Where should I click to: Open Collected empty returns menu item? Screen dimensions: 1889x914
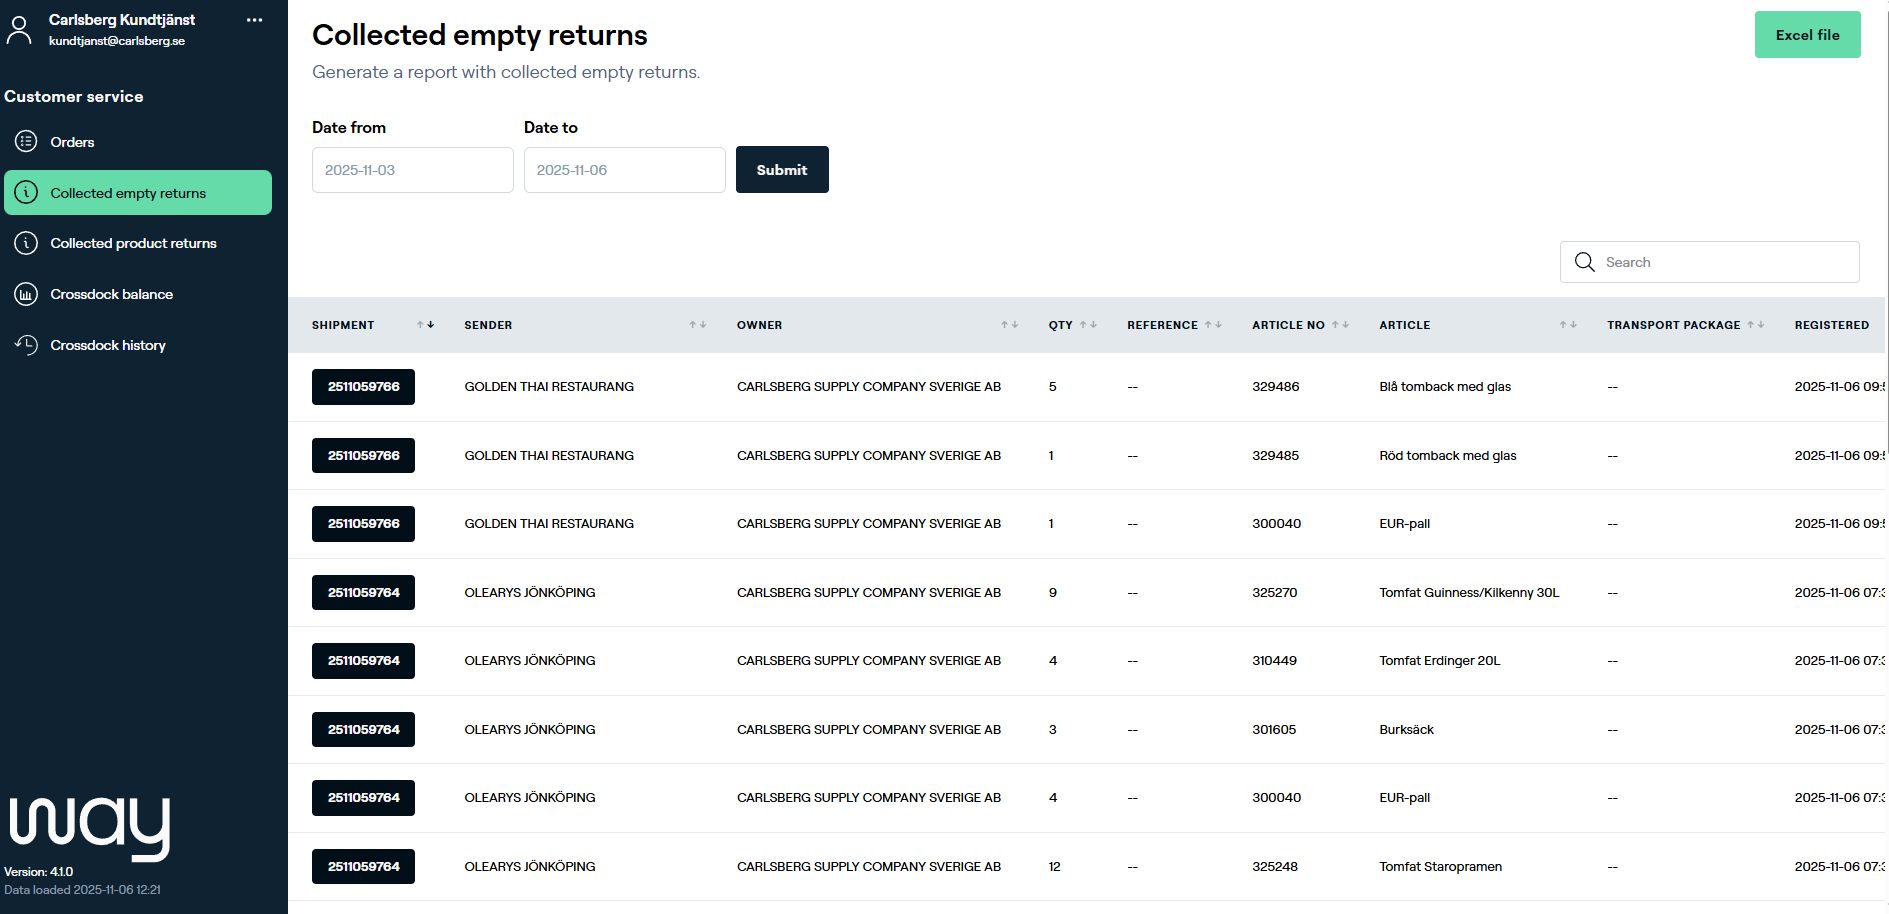pos(138,193)
